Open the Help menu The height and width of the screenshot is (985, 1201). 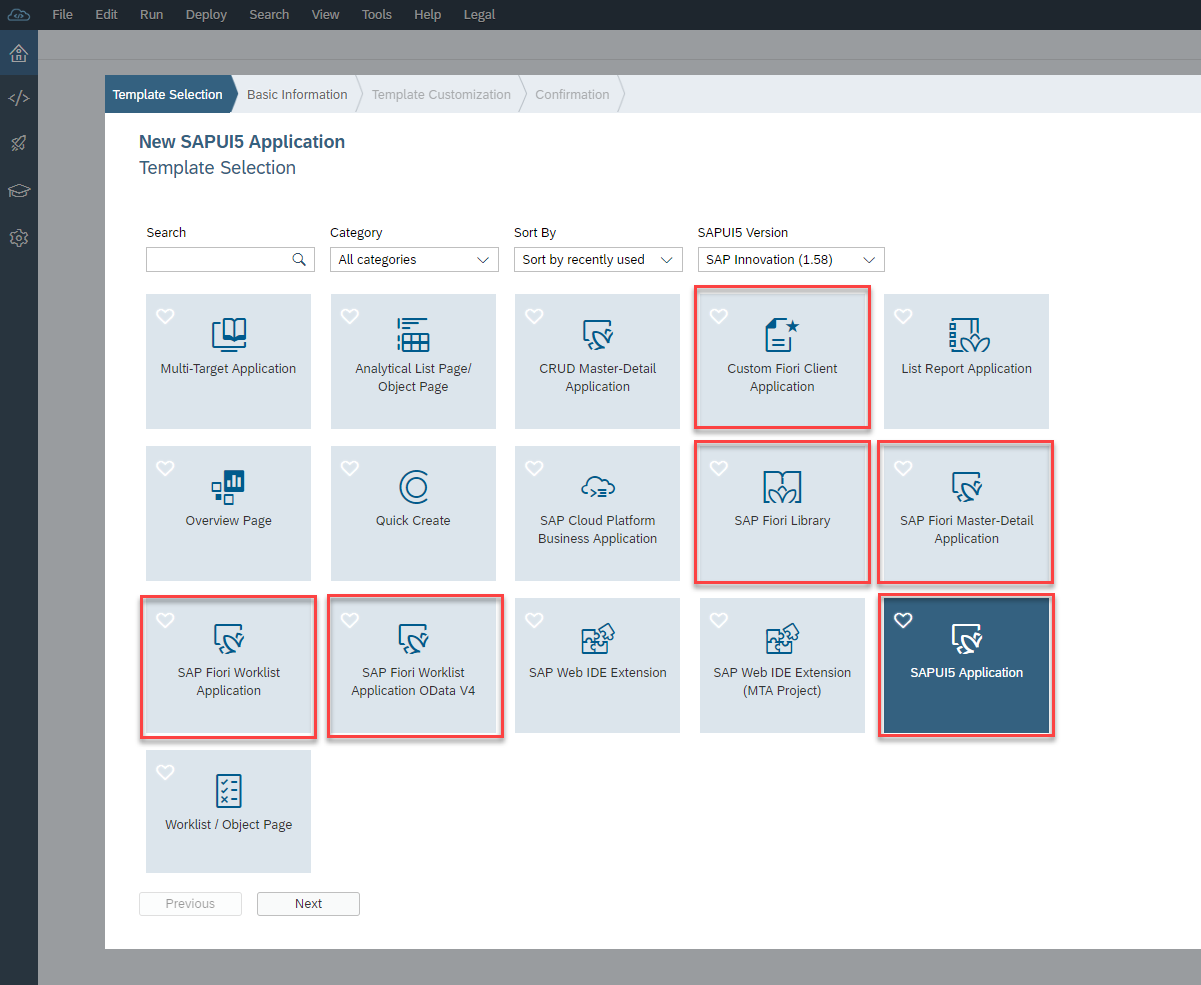[x=427, y=15]
